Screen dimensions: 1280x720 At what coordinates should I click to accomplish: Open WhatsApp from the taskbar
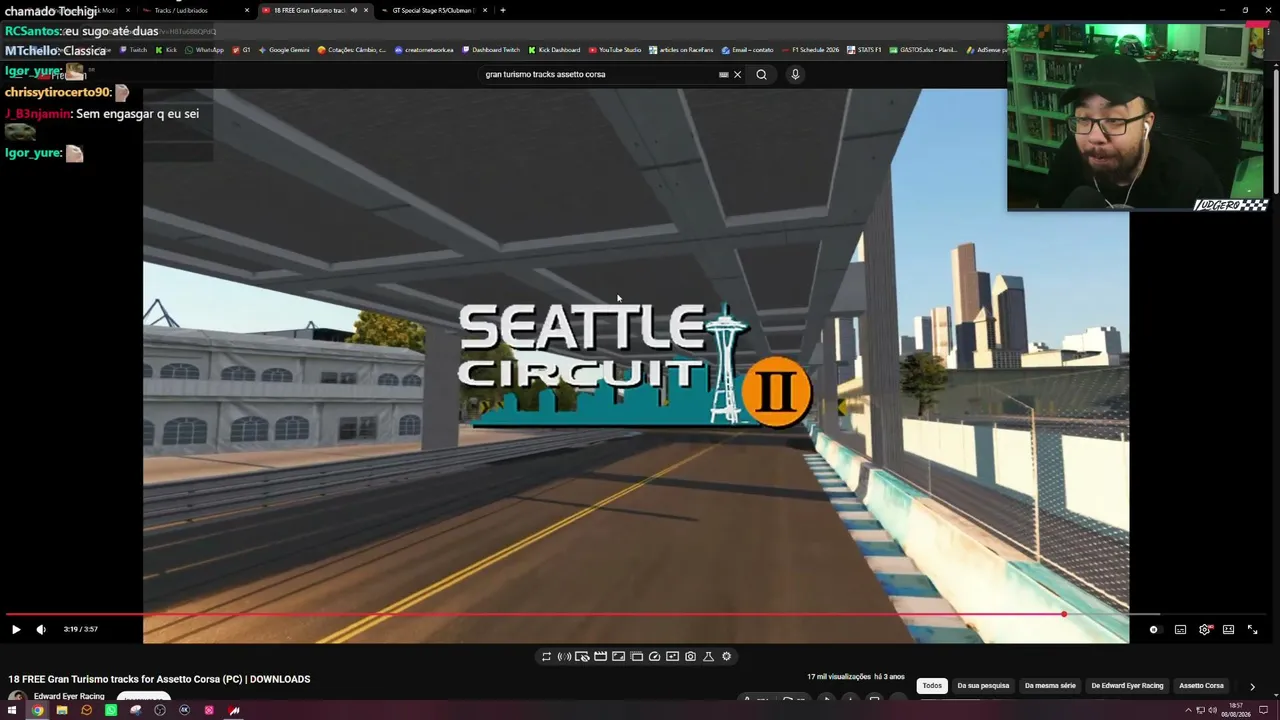click(x=111, y=711)
